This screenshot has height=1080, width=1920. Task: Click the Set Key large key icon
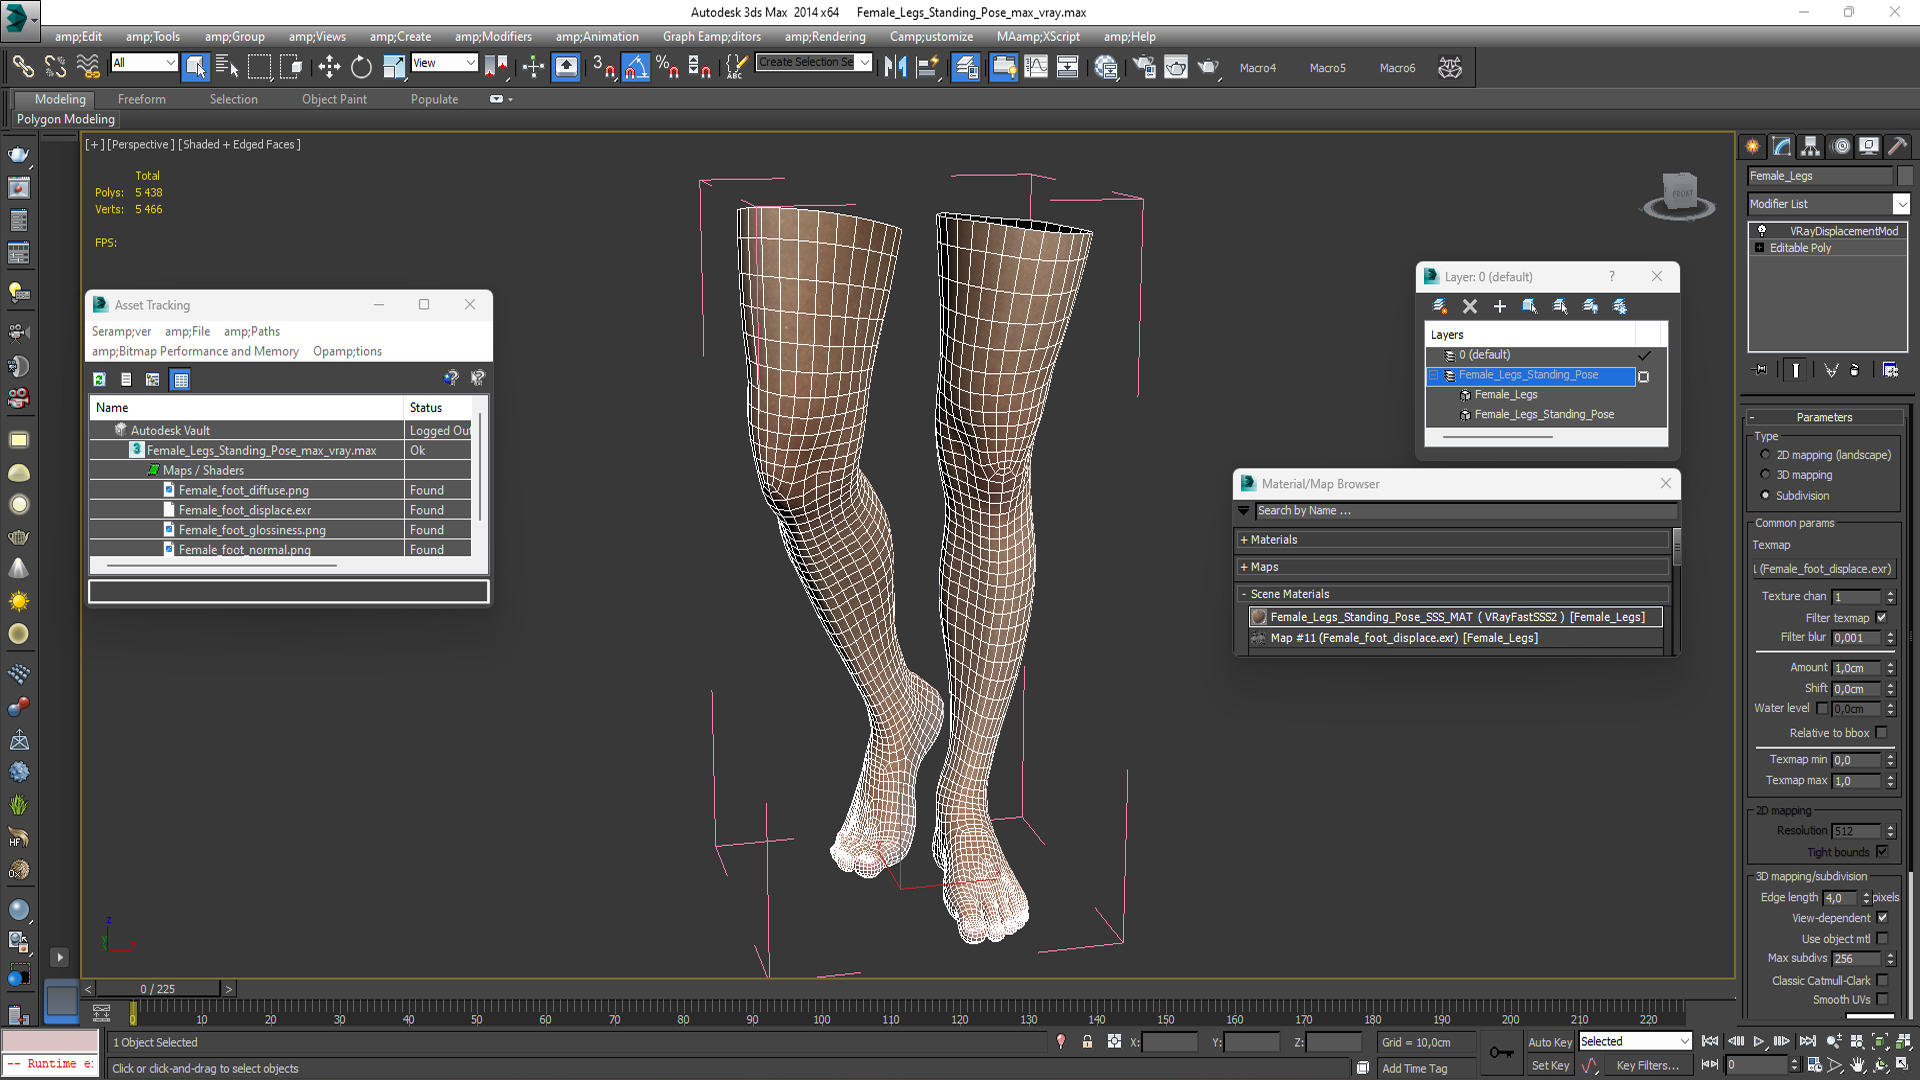coord(1501,1053)
